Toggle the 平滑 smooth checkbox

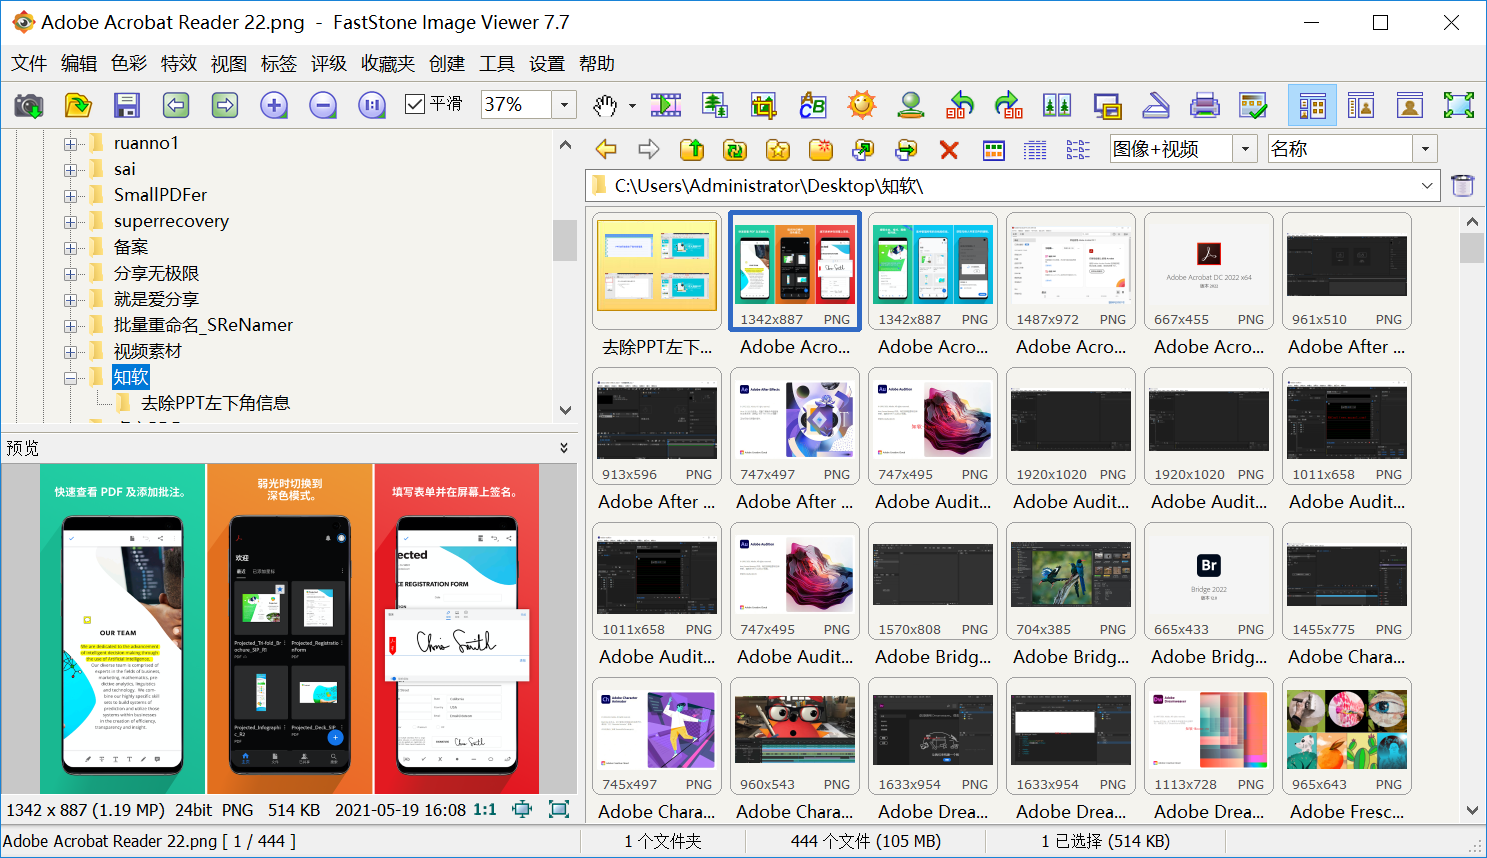(415, 104)
